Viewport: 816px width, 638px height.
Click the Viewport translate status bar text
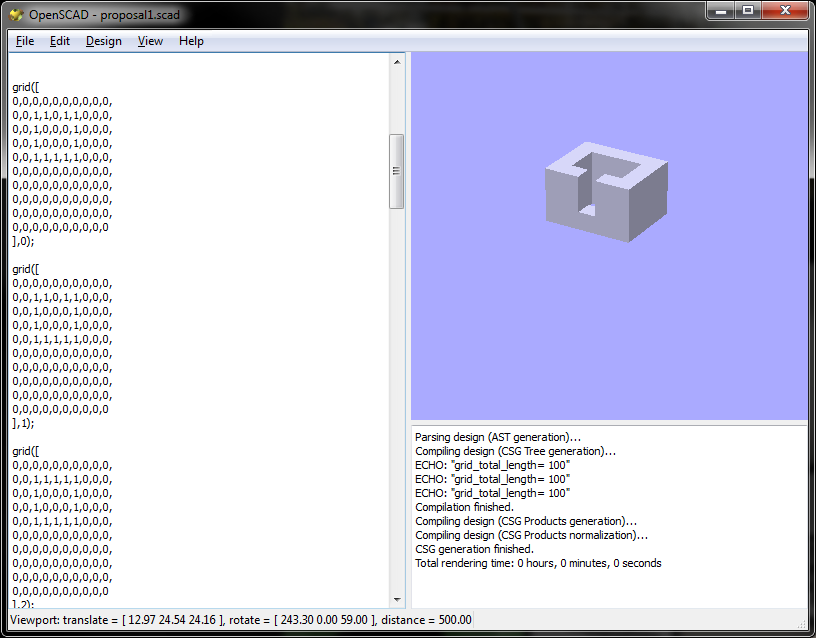pos(241,620)
